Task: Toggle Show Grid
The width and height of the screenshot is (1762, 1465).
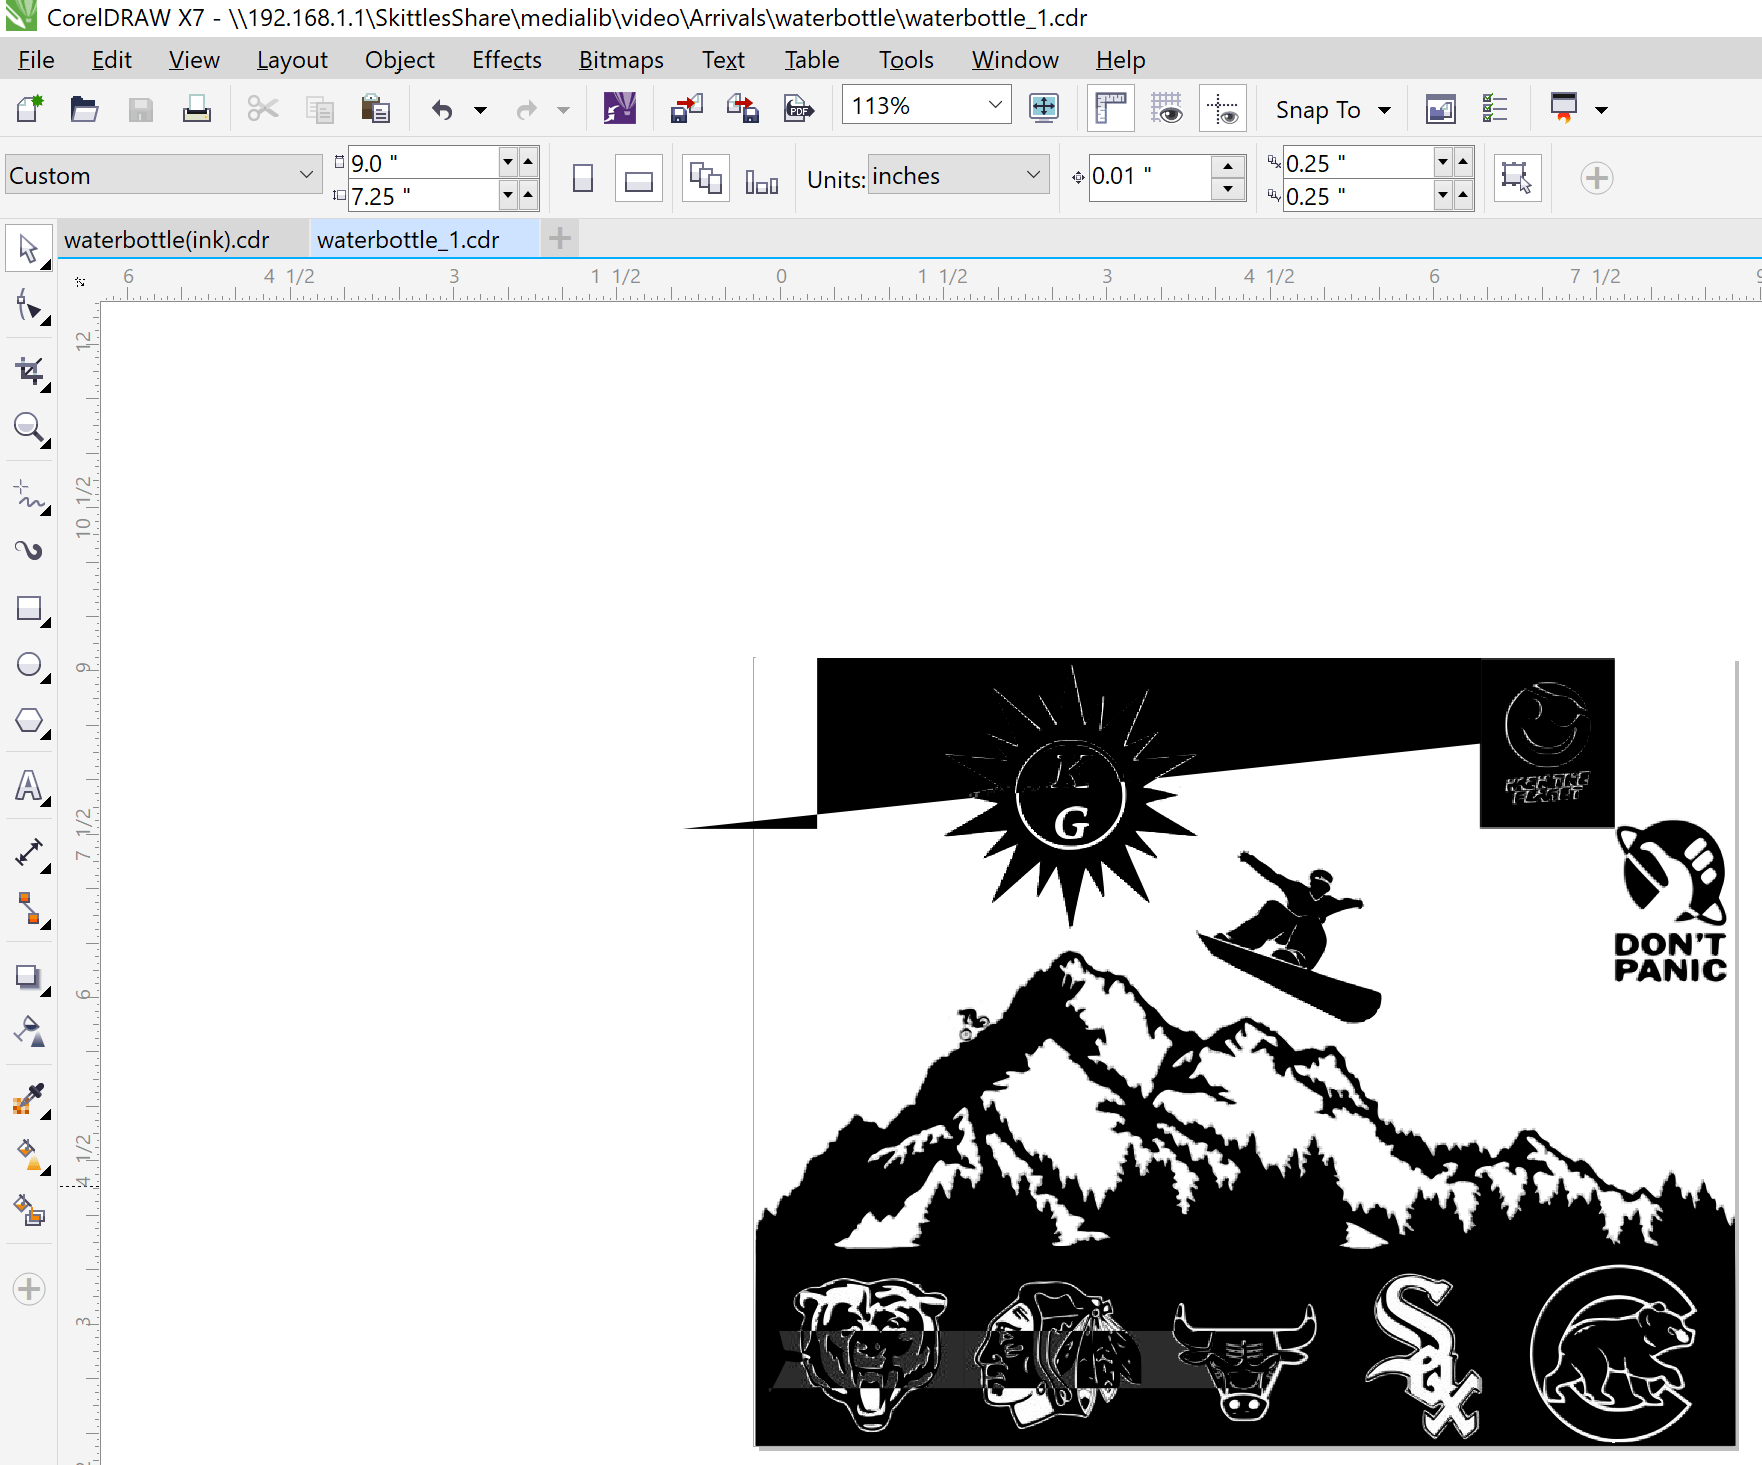Action: (x=1166, y=108)
